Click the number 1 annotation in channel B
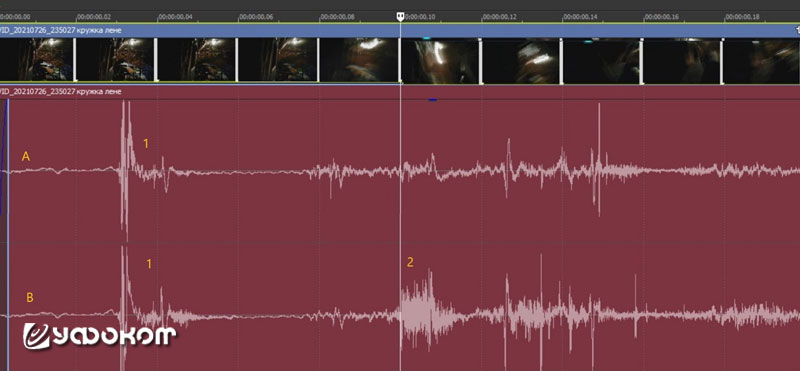 pos(149,264)
